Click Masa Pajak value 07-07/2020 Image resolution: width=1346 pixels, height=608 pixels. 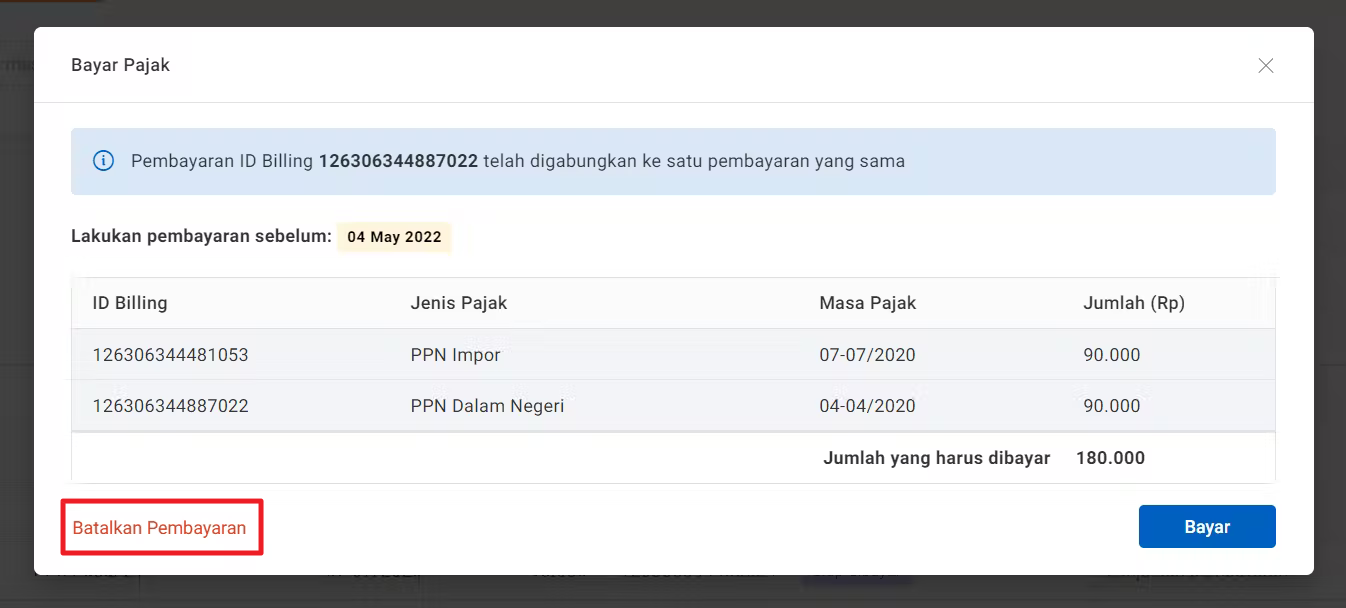point(867,355)
